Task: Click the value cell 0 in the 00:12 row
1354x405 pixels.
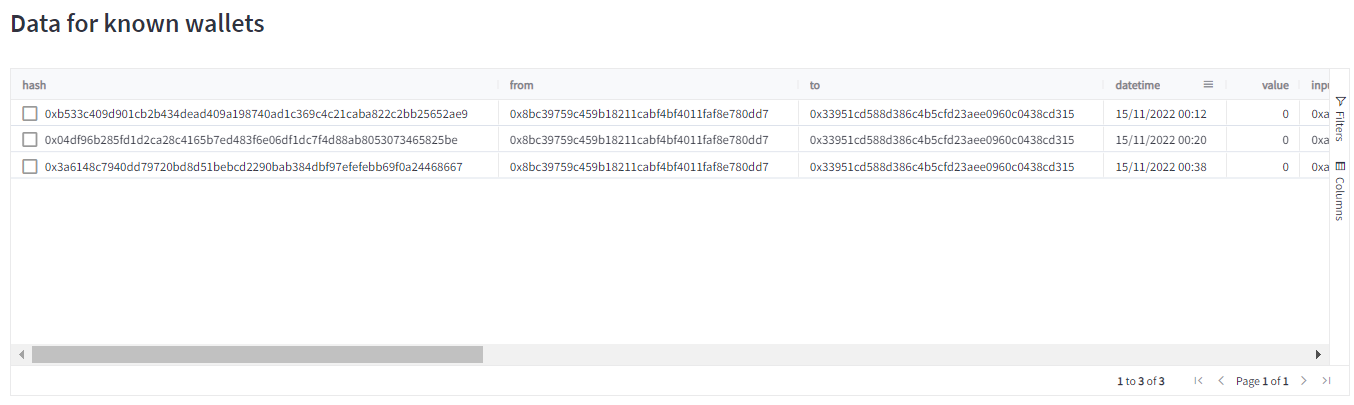Action: coord(1286,113)
